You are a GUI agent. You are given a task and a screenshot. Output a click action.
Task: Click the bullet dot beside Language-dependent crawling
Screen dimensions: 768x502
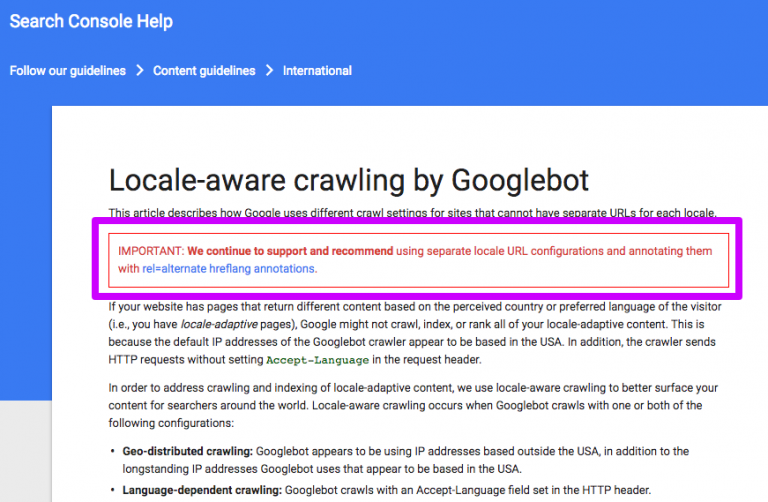pos(111,490)
